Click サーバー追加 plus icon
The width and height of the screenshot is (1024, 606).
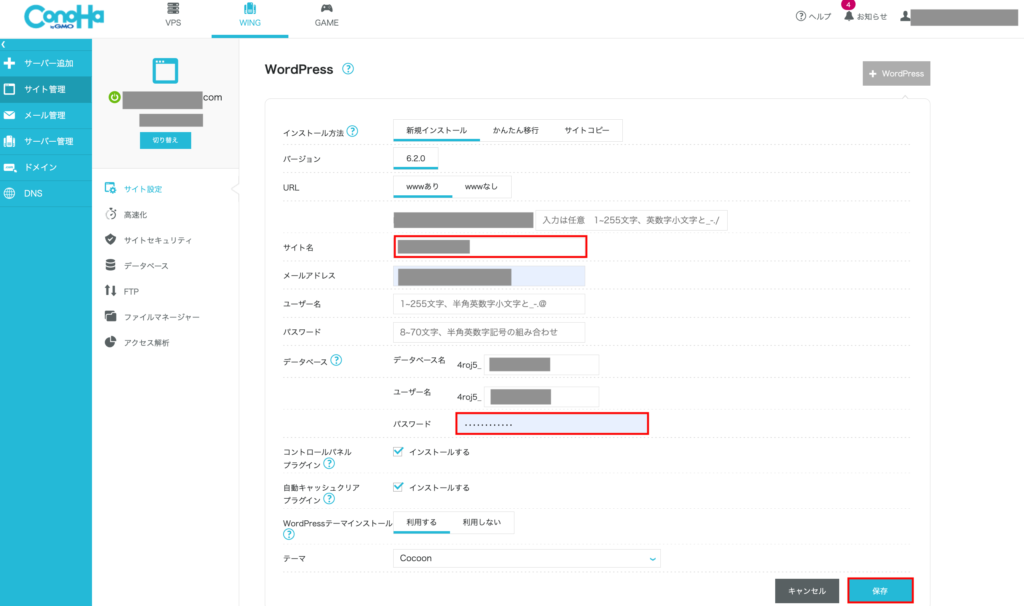9,63
